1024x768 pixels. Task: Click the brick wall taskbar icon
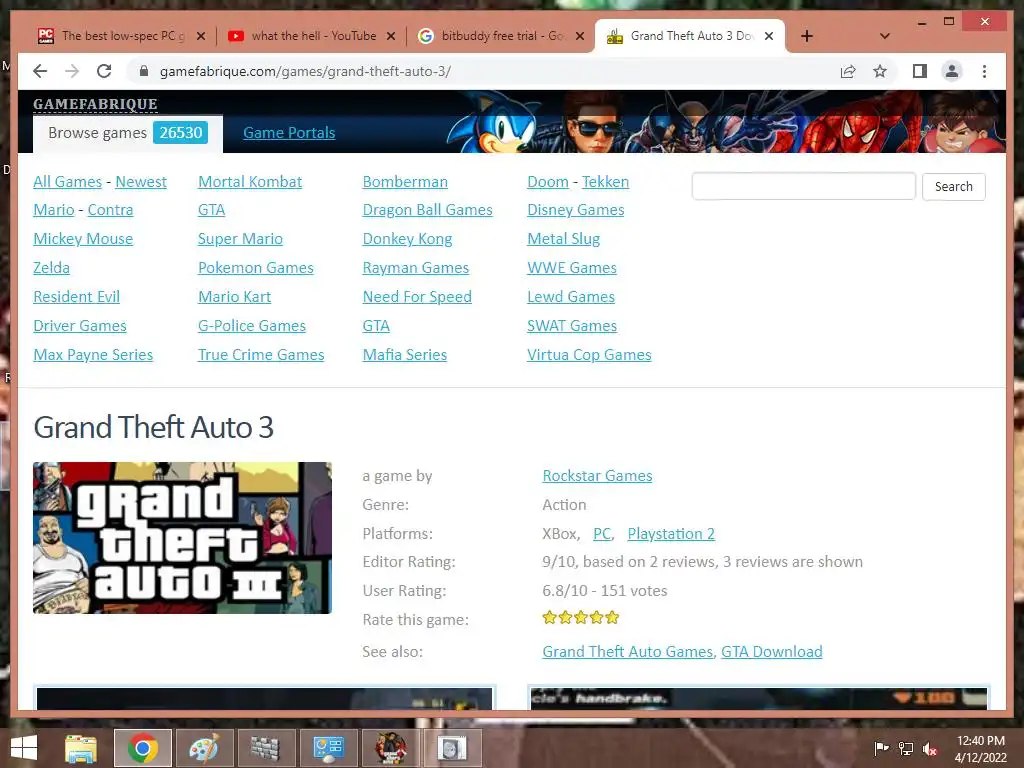(x=264, y=748)
